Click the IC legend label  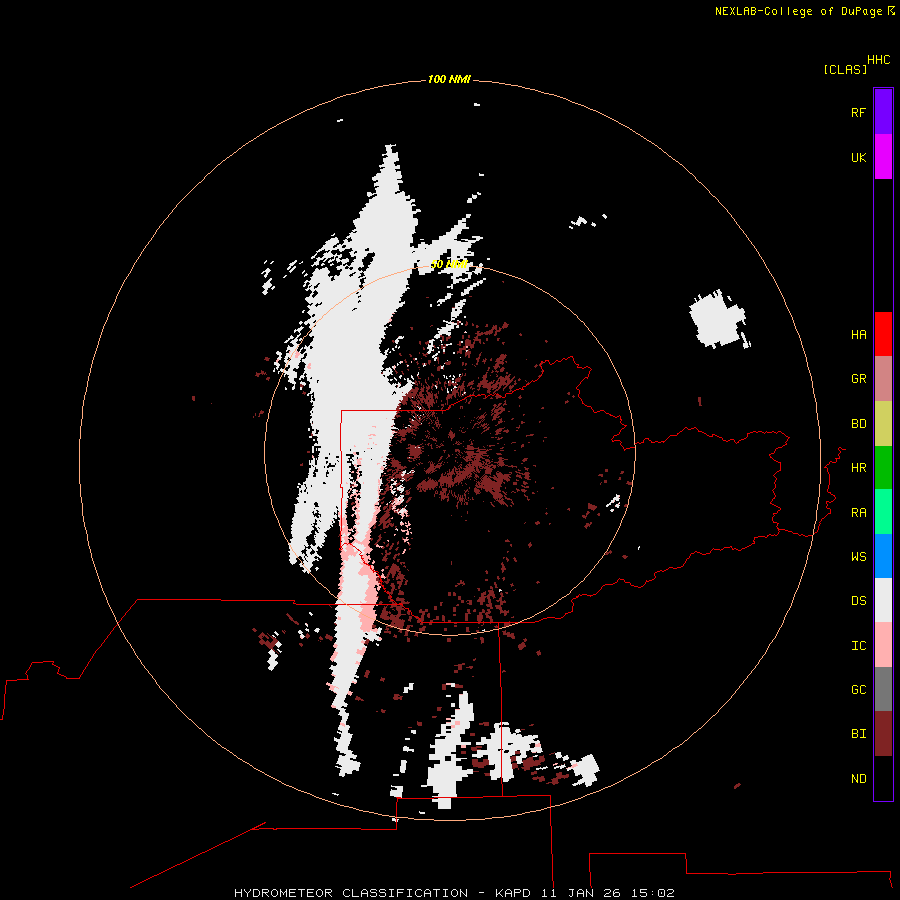point(858,646)
